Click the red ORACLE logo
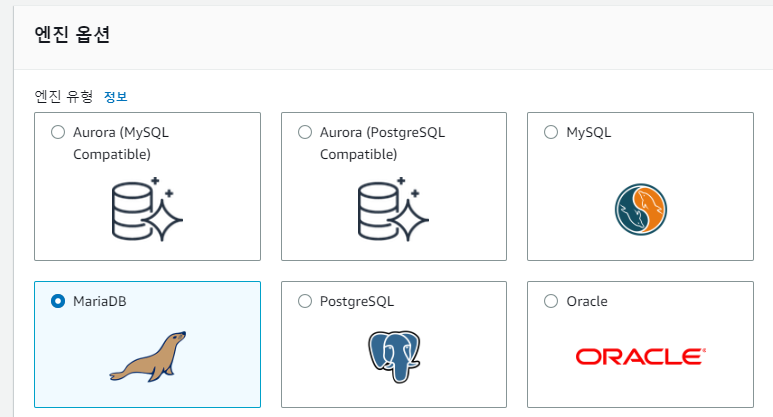This screenshot has width=773, height=417. point(640,356)
